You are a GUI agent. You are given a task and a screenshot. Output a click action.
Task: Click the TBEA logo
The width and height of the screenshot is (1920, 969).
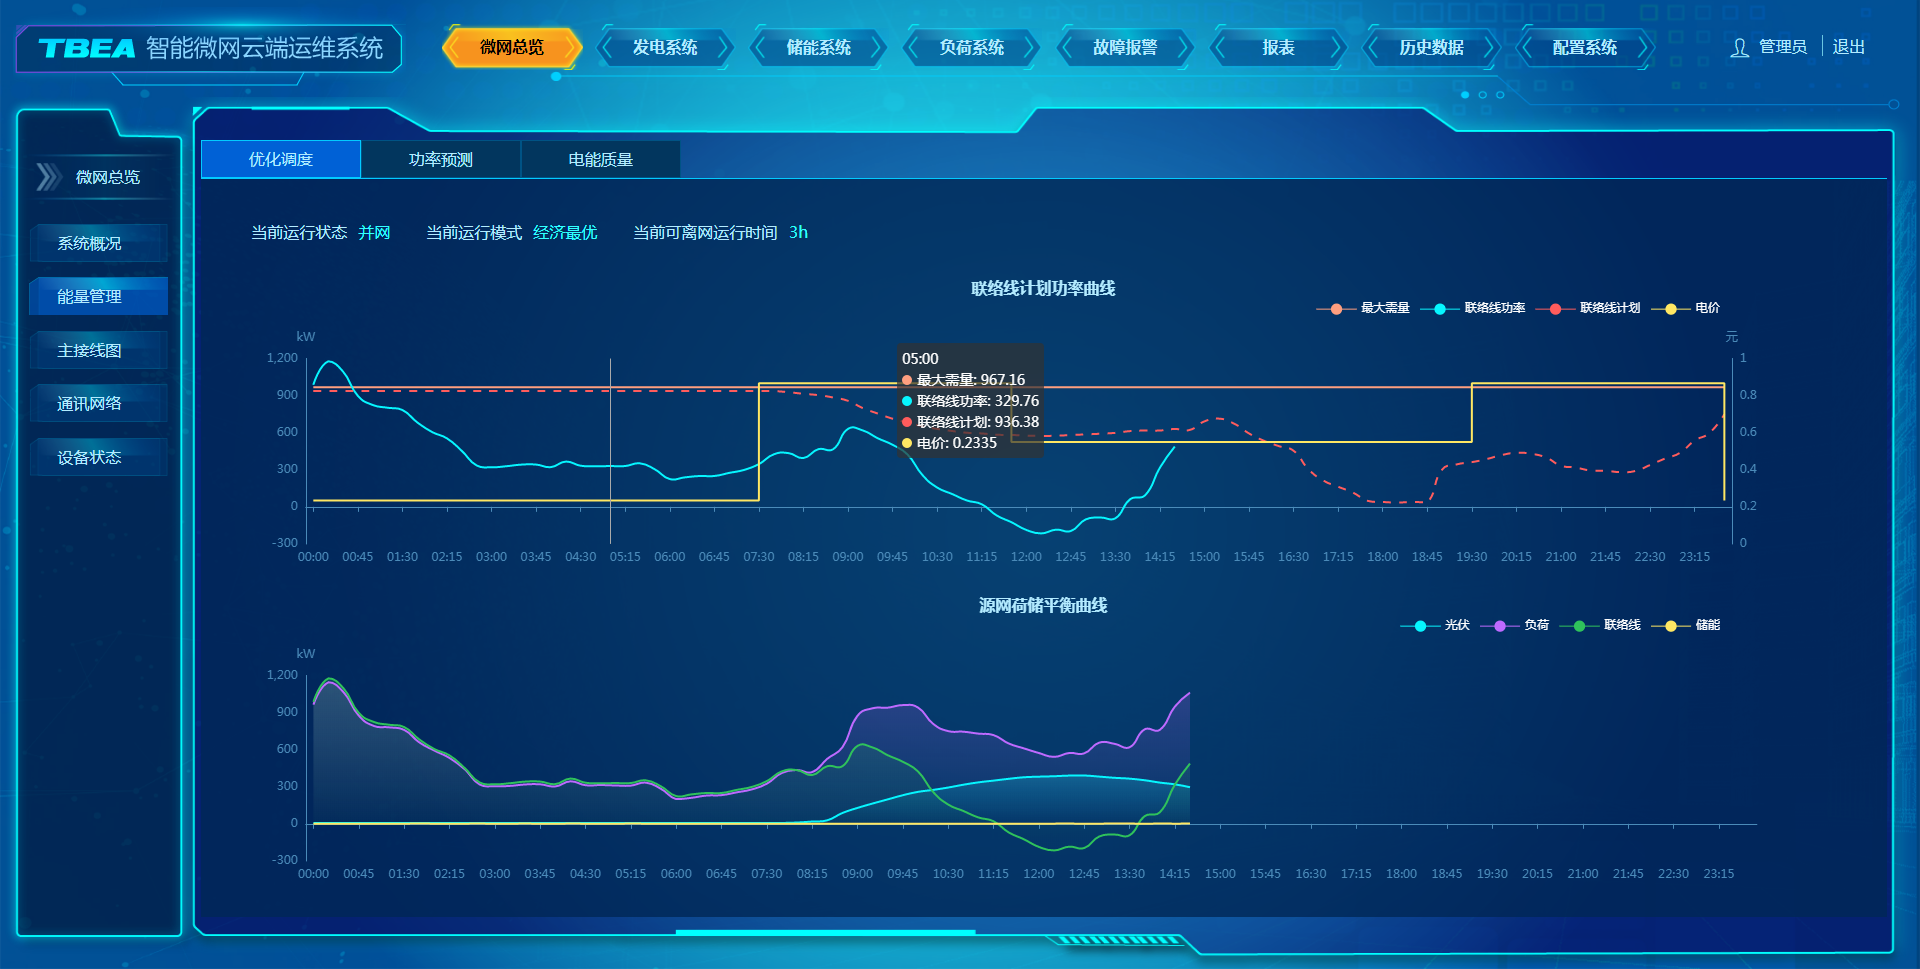pos(87,49)
